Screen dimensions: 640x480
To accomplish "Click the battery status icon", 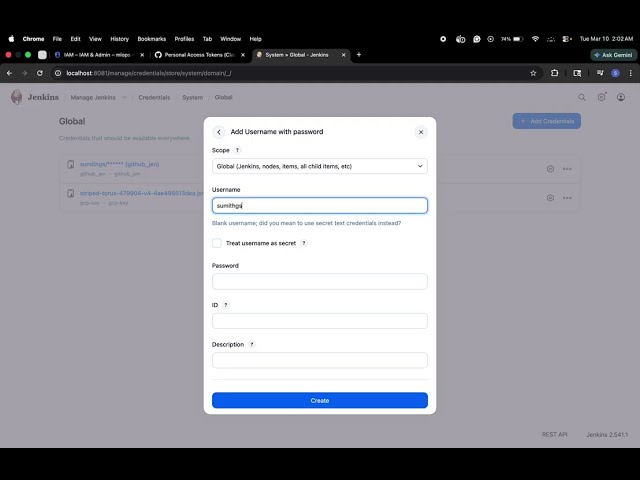I will 518,39.
